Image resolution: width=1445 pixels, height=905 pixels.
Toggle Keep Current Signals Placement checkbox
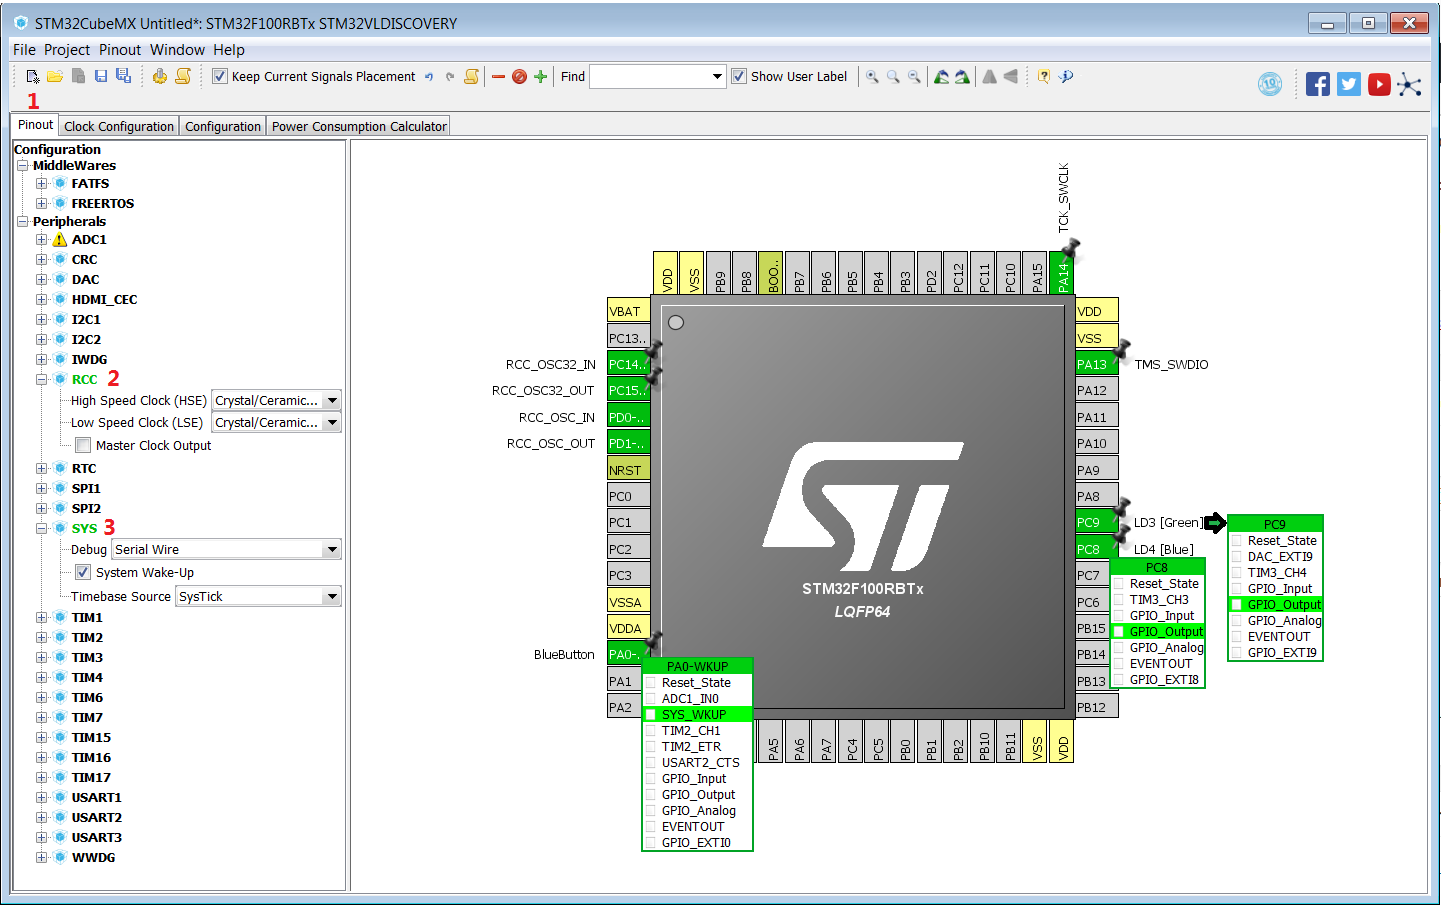point(220,76)
